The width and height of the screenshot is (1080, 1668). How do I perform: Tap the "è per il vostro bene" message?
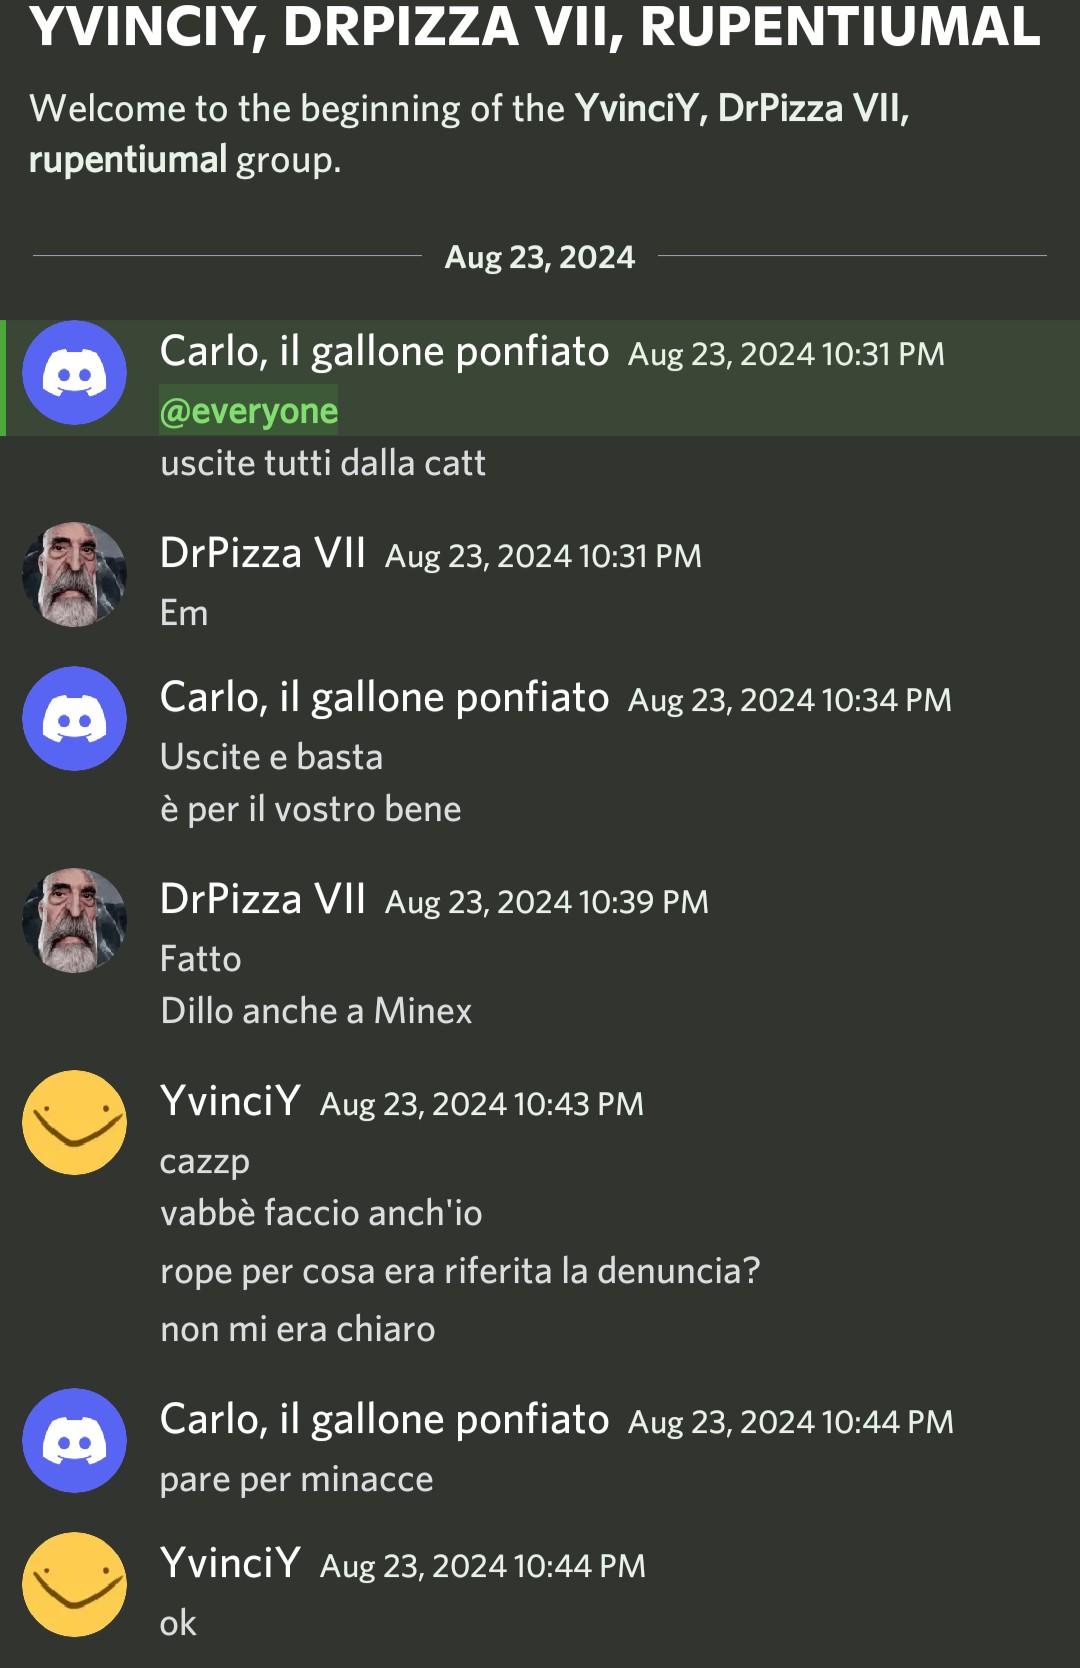[x=311, y=809]
